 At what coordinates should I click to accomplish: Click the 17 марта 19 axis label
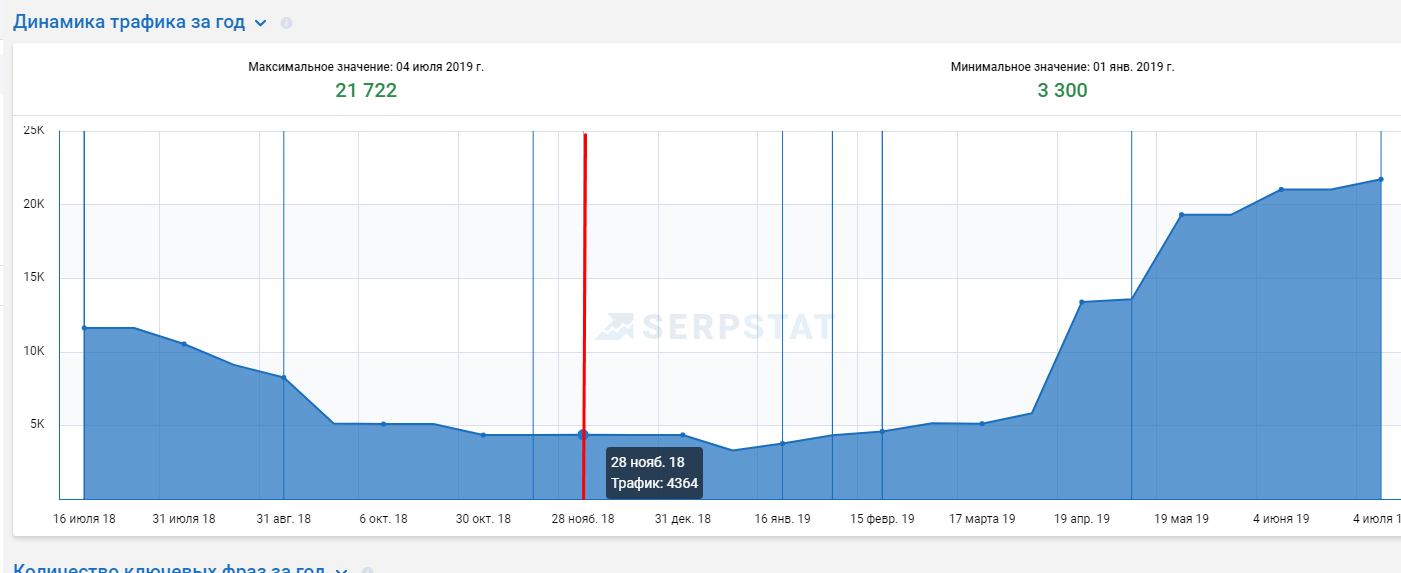(982, 519)
